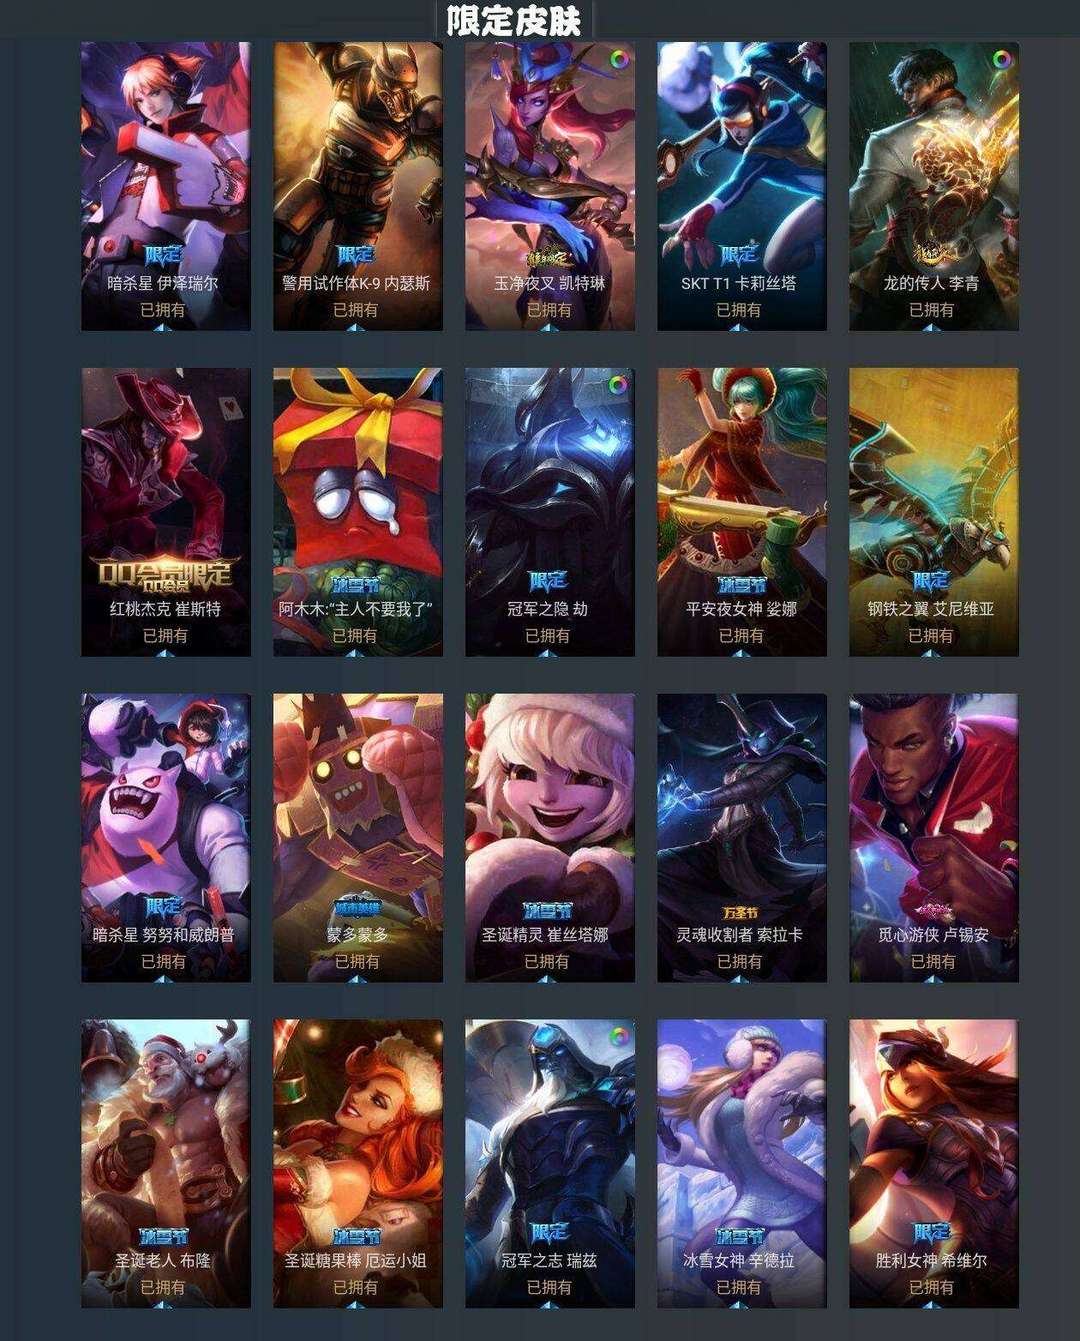Select the 限定皮肤 tab header

point(514,20)
